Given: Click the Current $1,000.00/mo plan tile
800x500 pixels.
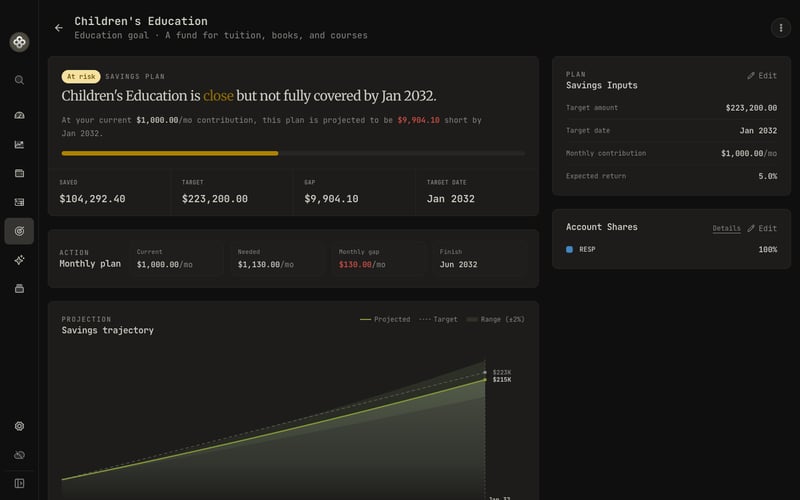Looking at the screenshot, I should [x=177, y=259].
